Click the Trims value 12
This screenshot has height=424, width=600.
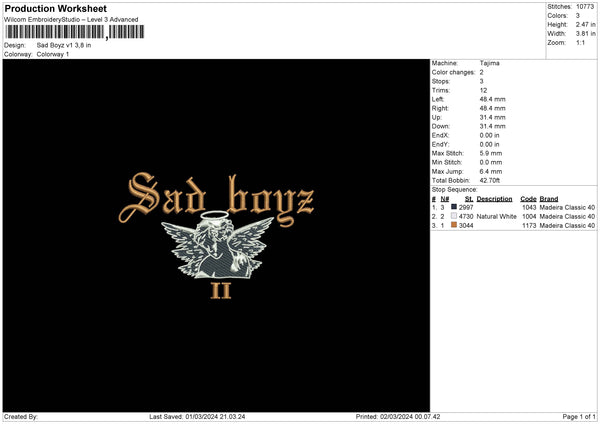[483, 90]
